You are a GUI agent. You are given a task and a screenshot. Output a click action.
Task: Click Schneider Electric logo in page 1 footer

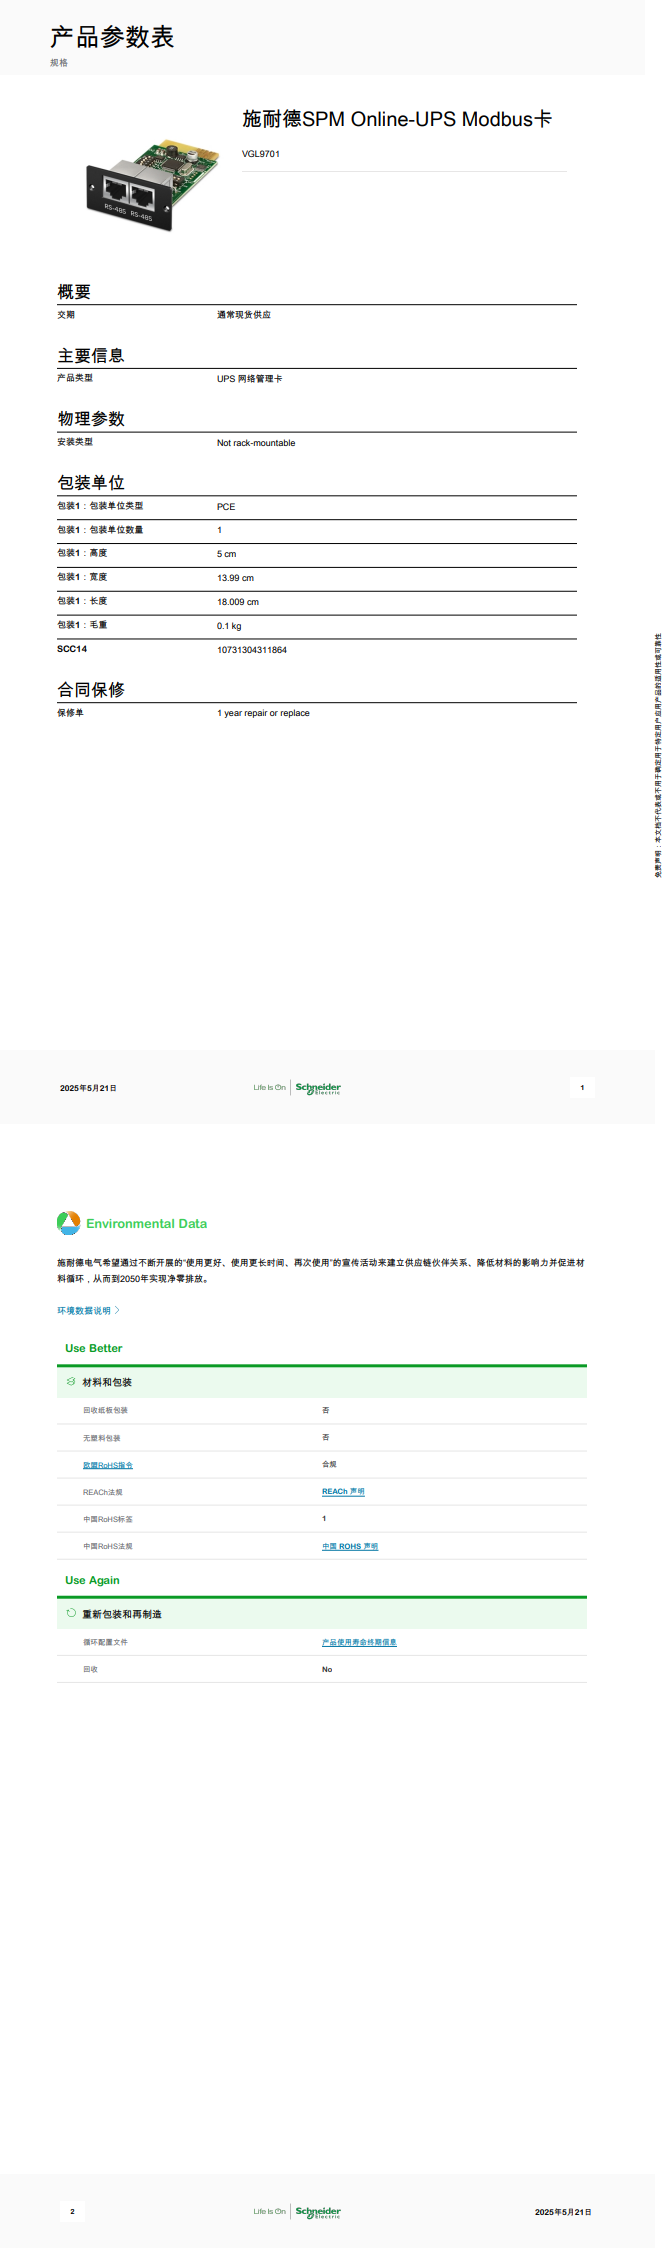pyautogui.click(x=318, y=1088)
